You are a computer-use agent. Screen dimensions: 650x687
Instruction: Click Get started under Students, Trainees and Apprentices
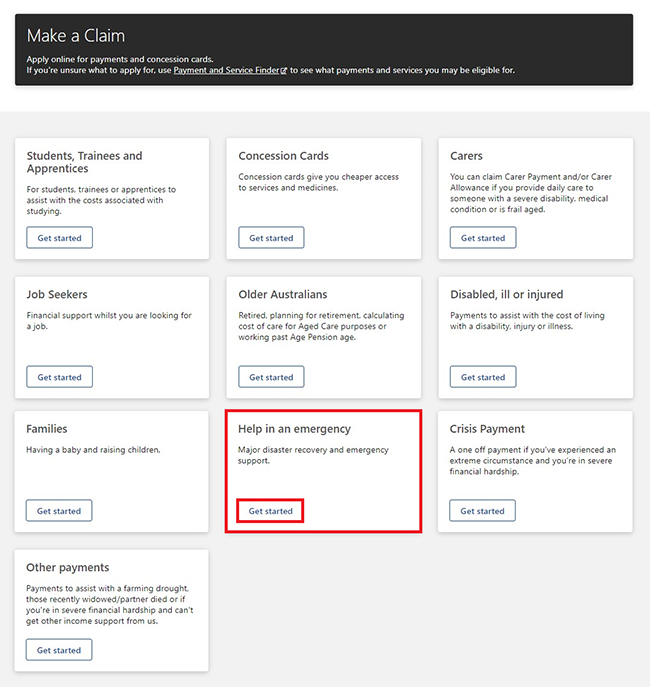tap(60, 238)
